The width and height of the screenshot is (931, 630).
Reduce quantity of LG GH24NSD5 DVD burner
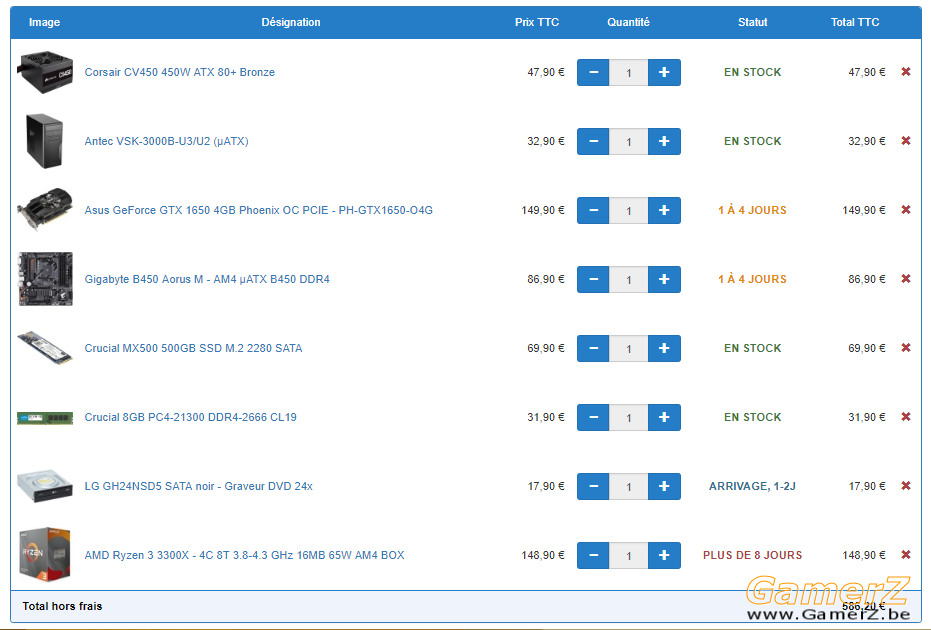coord(593,486)
